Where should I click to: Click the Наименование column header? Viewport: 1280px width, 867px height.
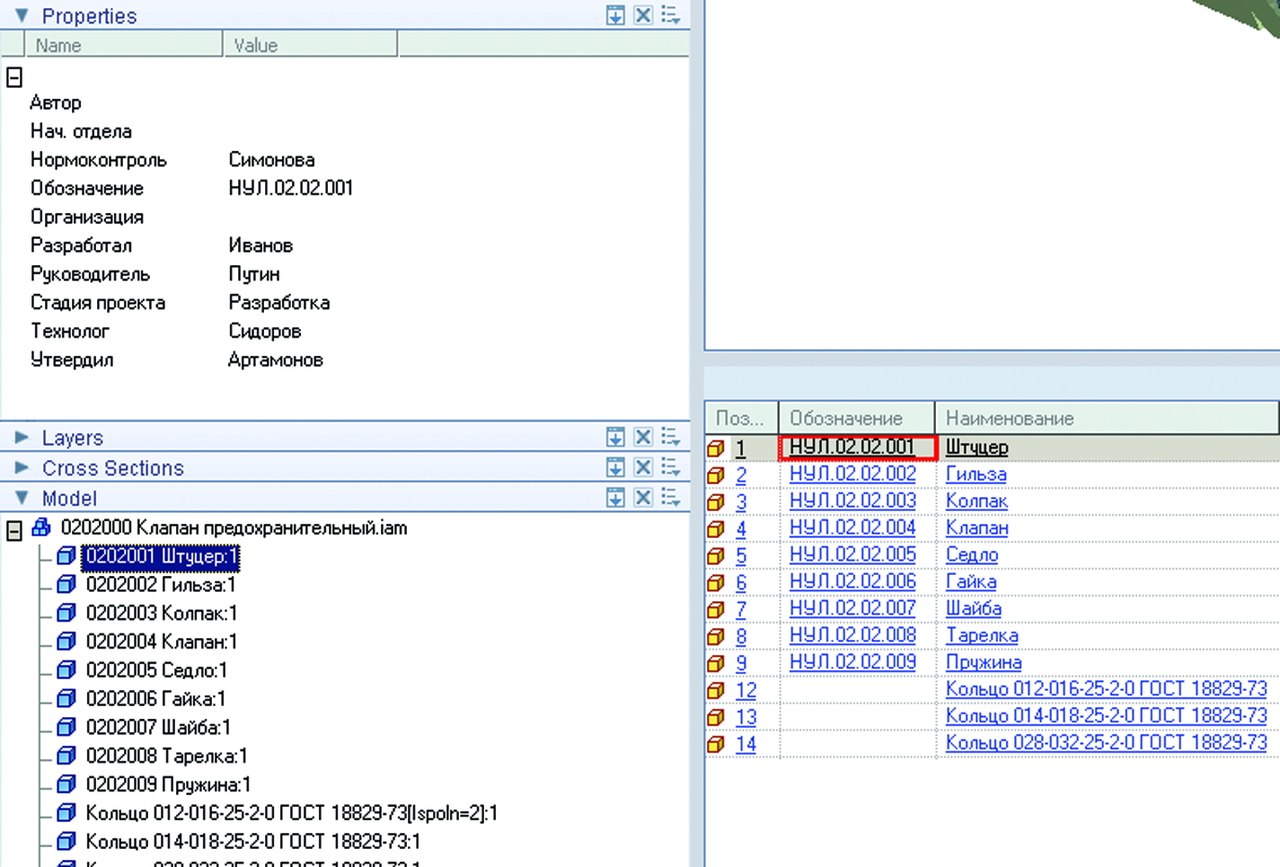click(1107, 418)
